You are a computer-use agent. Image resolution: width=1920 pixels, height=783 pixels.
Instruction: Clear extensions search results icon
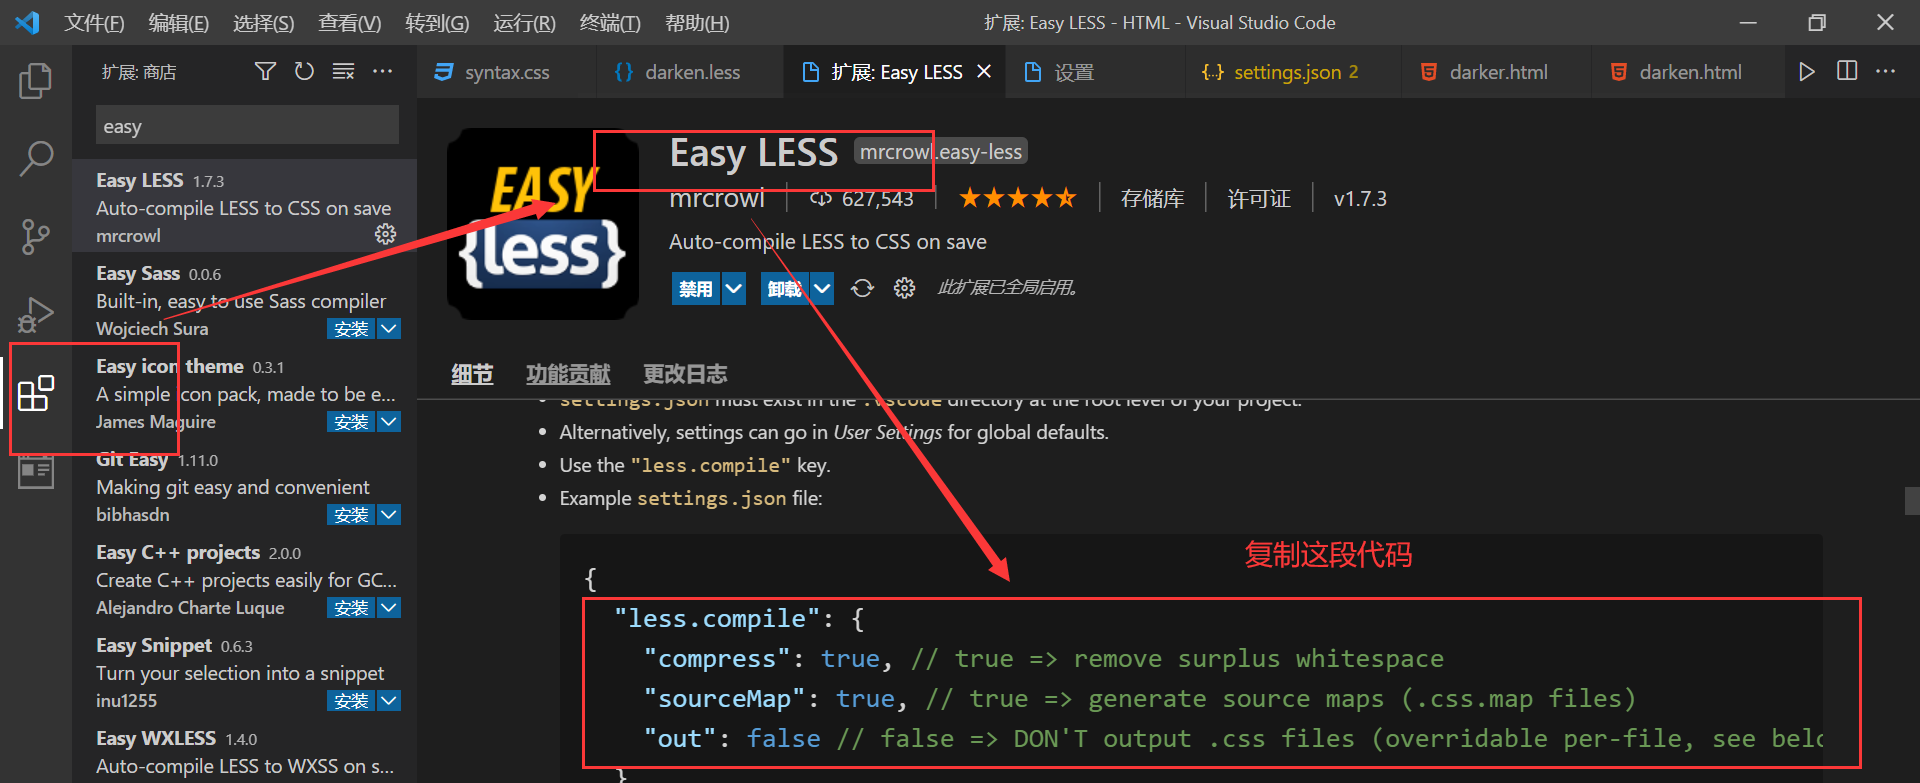[343, 71]
